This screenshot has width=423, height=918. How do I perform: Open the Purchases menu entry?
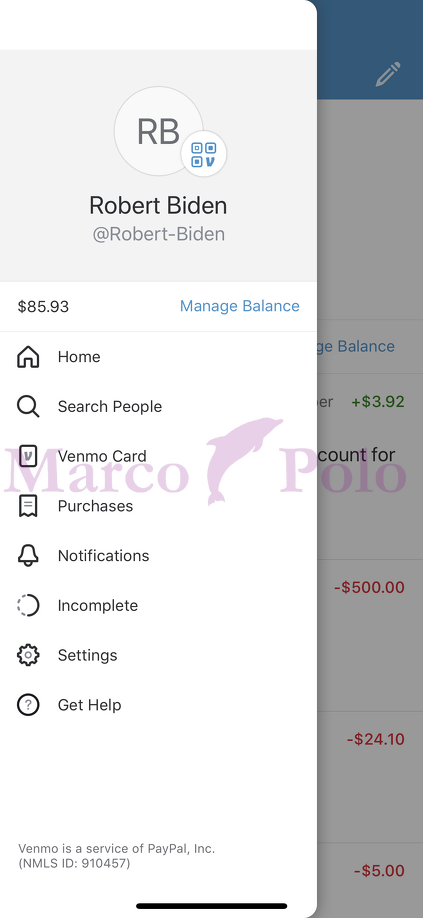point(159,506)
